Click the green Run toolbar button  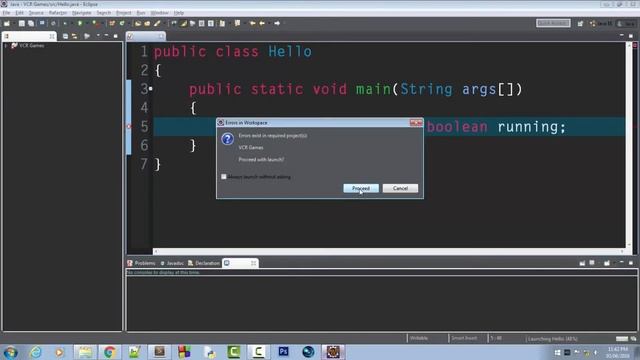(80, 23)
